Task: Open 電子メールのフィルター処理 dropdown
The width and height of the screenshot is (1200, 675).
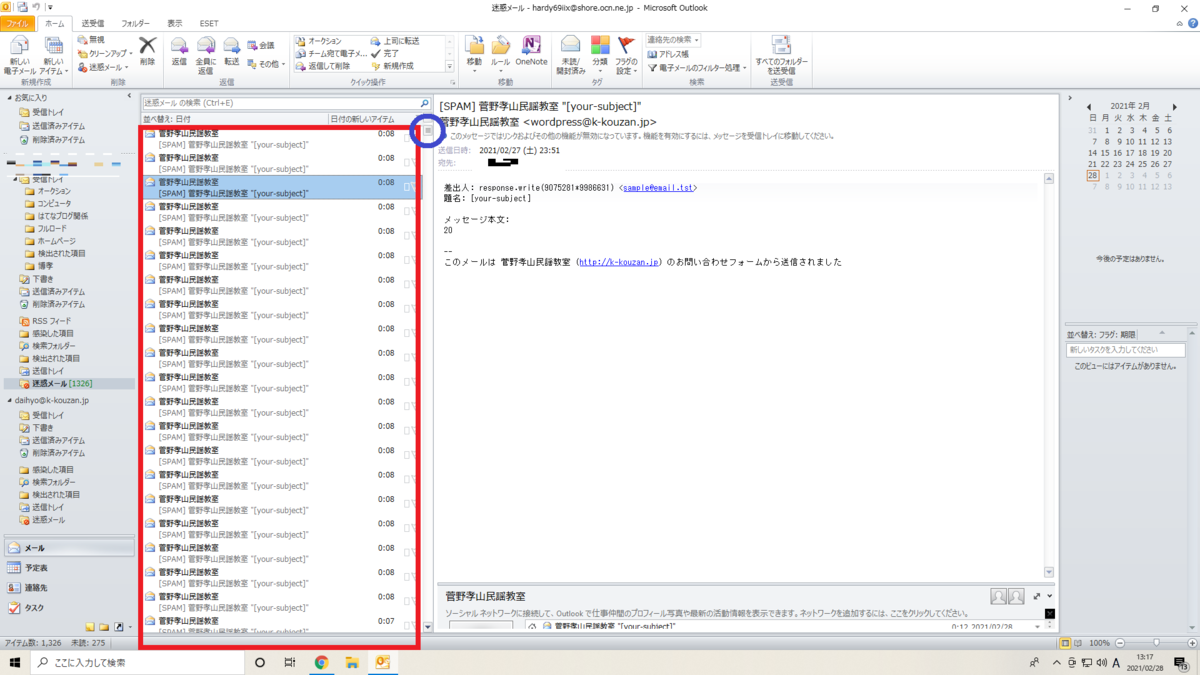Action: click(x=696, y=68)
